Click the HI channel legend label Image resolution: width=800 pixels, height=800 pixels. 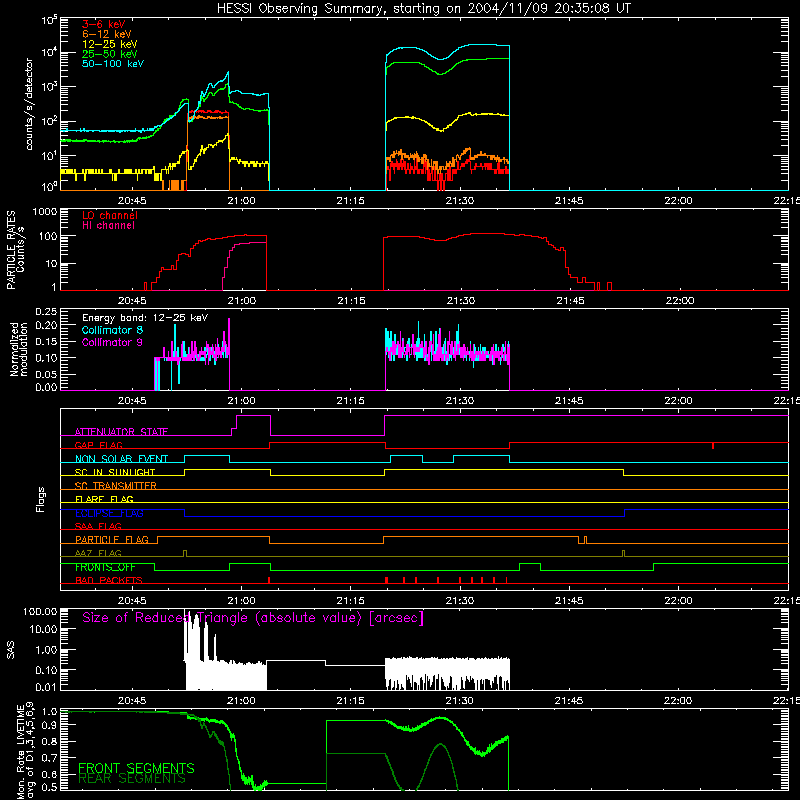(108, 226)
